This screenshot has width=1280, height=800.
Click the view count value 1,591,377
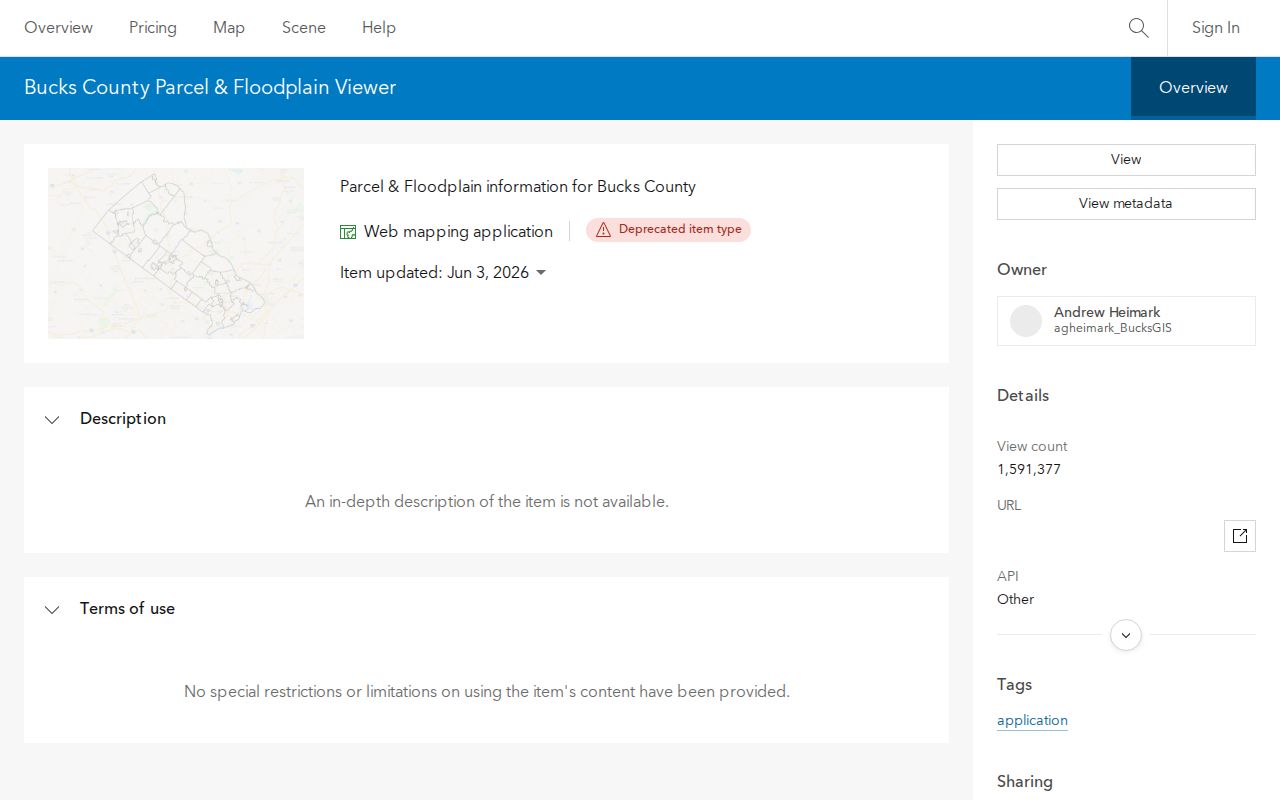(x=1029, y=469)
